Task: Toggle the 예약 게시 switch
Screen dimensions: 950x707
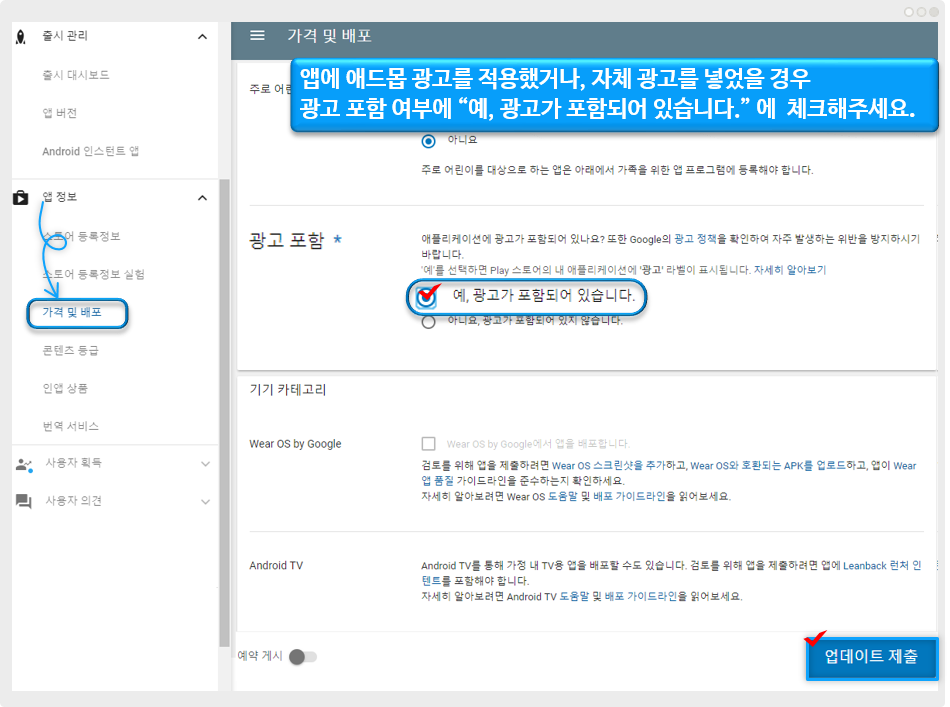Action: (x=302, y=657)
